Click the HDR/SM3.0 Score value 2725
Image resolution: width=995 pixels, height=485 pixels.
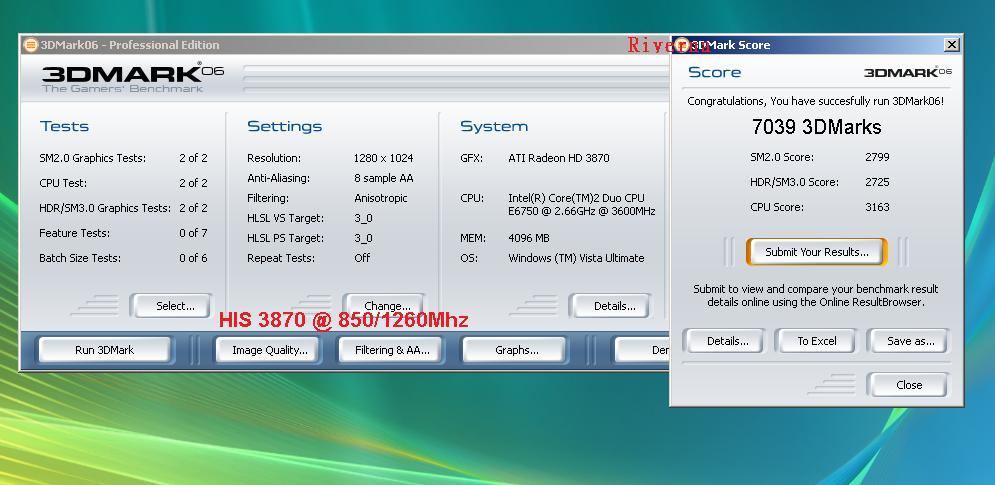tap(877, 182)
